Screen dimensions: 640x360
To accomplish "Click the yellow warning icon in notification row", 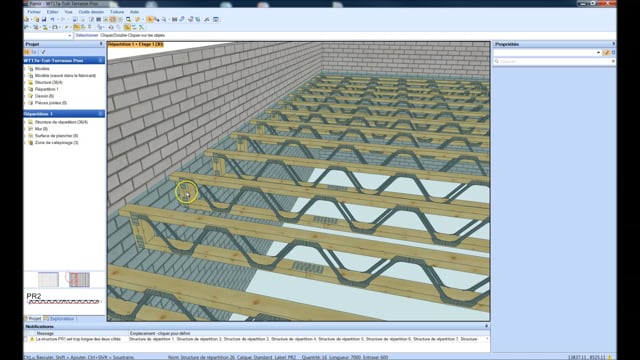I will 32,339.
